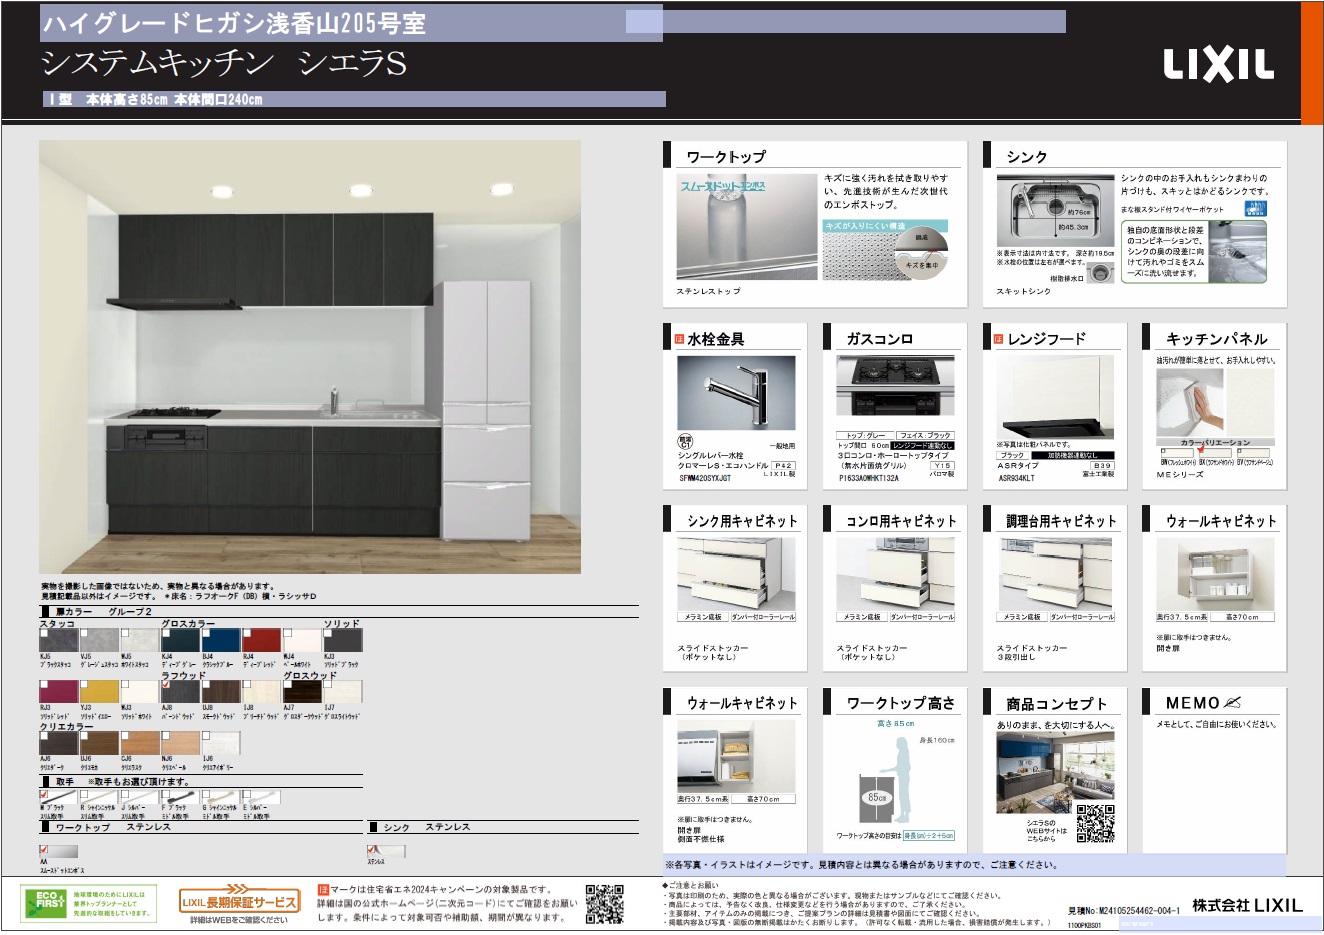Pick the NJ6 クリエペール swatch
The width and height of the screenshot is (1324, 935).
point(180,743)
